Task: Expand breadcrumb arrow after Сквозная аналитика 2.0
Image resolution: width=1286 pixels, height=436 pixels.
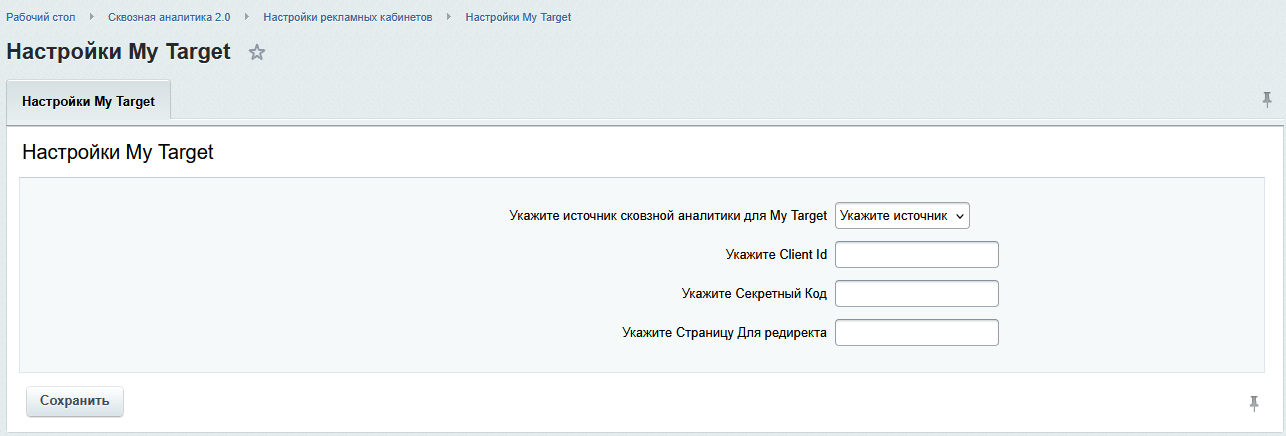Action: pyautogui.click(x=246, y=18)
